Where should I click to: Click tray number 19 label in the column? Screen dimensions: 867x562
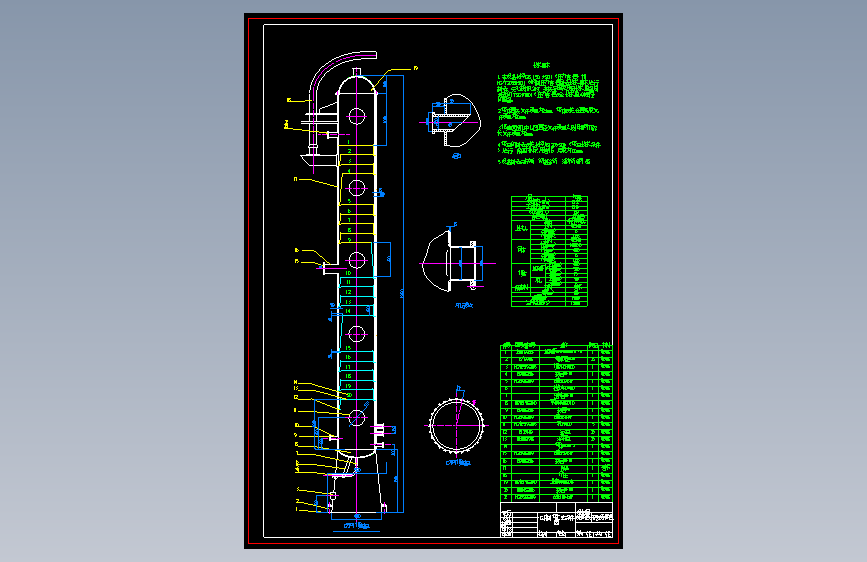(348, 386)
